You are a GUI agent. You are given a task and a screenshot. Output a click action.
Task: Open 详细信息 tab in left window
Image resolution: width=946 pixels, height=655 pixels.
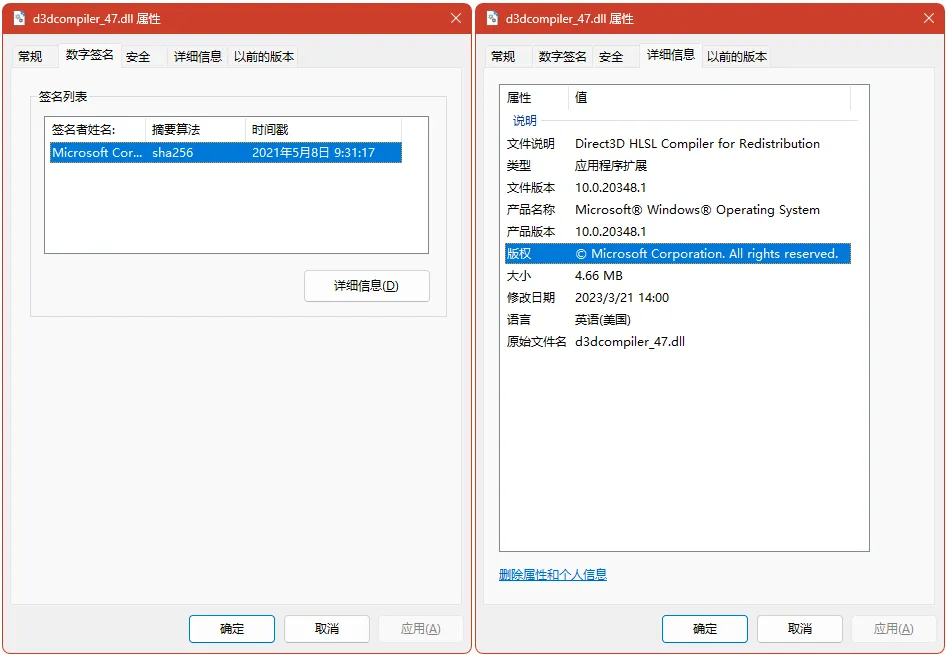coord(198,57)
